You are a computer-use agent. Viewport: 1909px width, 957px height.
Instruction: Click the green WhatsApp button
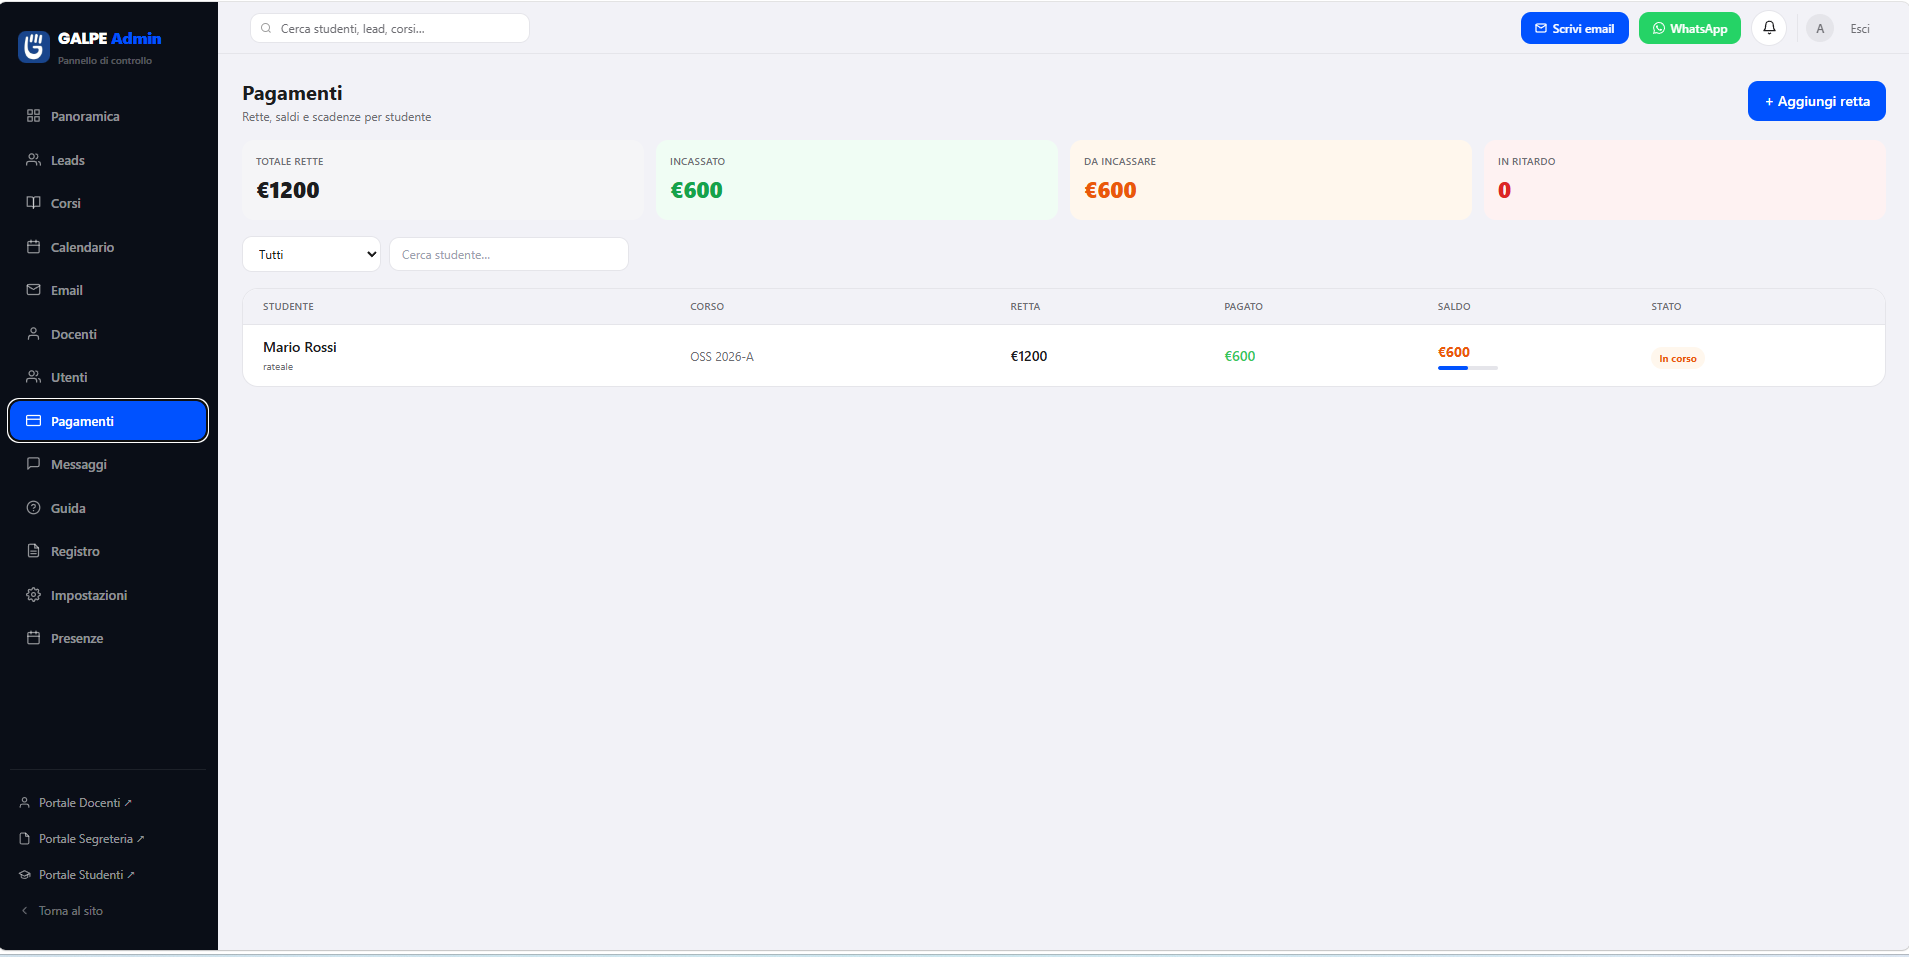click(x=1689, y=28)
